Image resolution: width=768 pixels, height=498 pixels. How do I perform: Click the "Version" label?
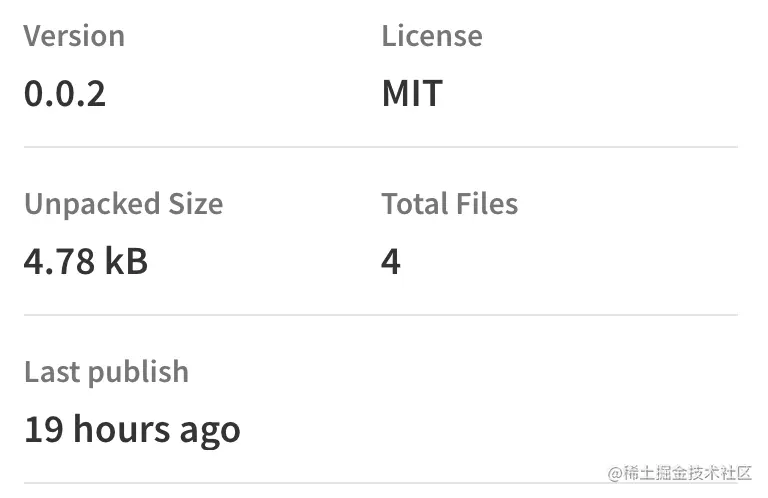[74, 36]
